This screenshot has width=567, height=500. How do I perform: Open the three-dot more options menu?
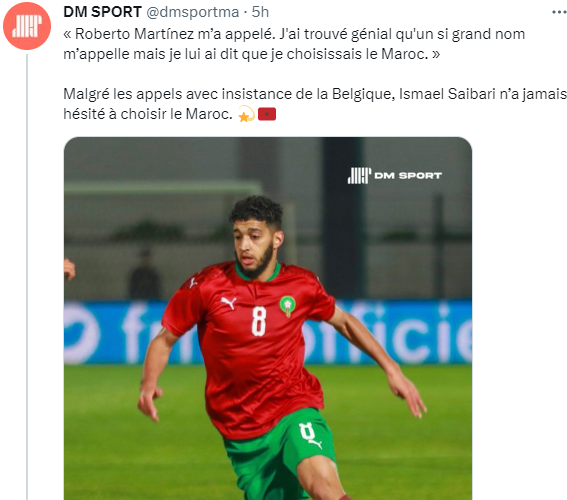[559, 12]
